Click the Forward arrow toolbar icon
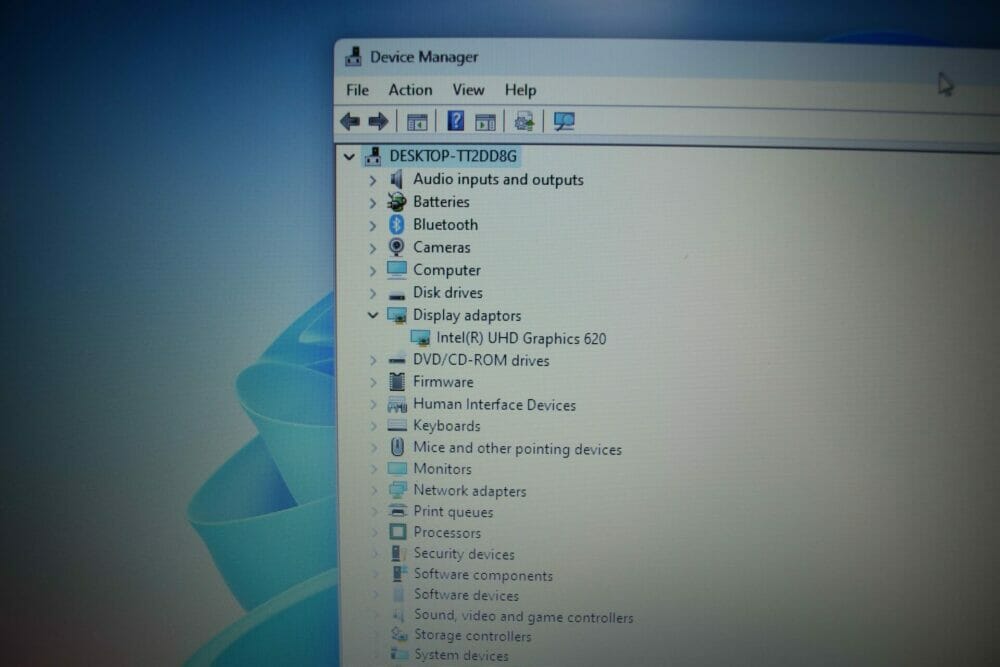Image resolution: width=1000 pixels, height=667 pixels. [378, 121]
